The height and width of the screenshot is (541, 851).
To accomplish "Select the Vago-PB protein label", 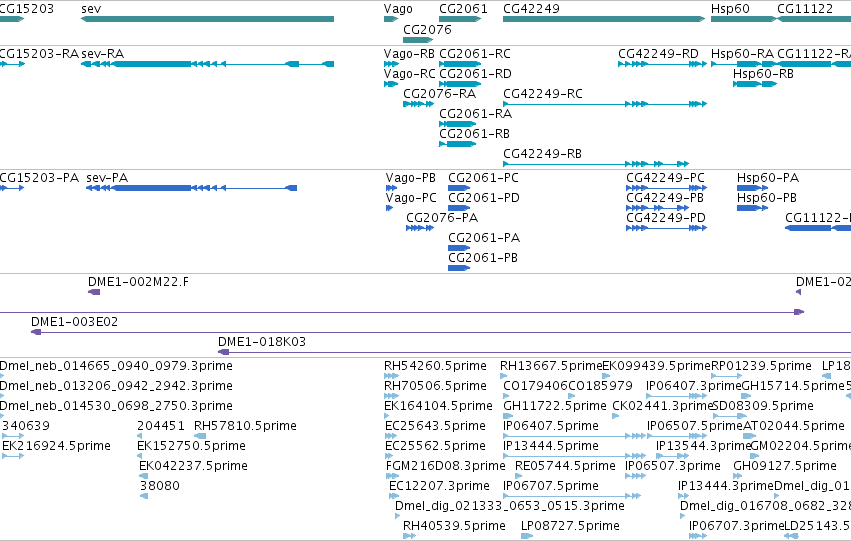I will (x=411, y=178).
